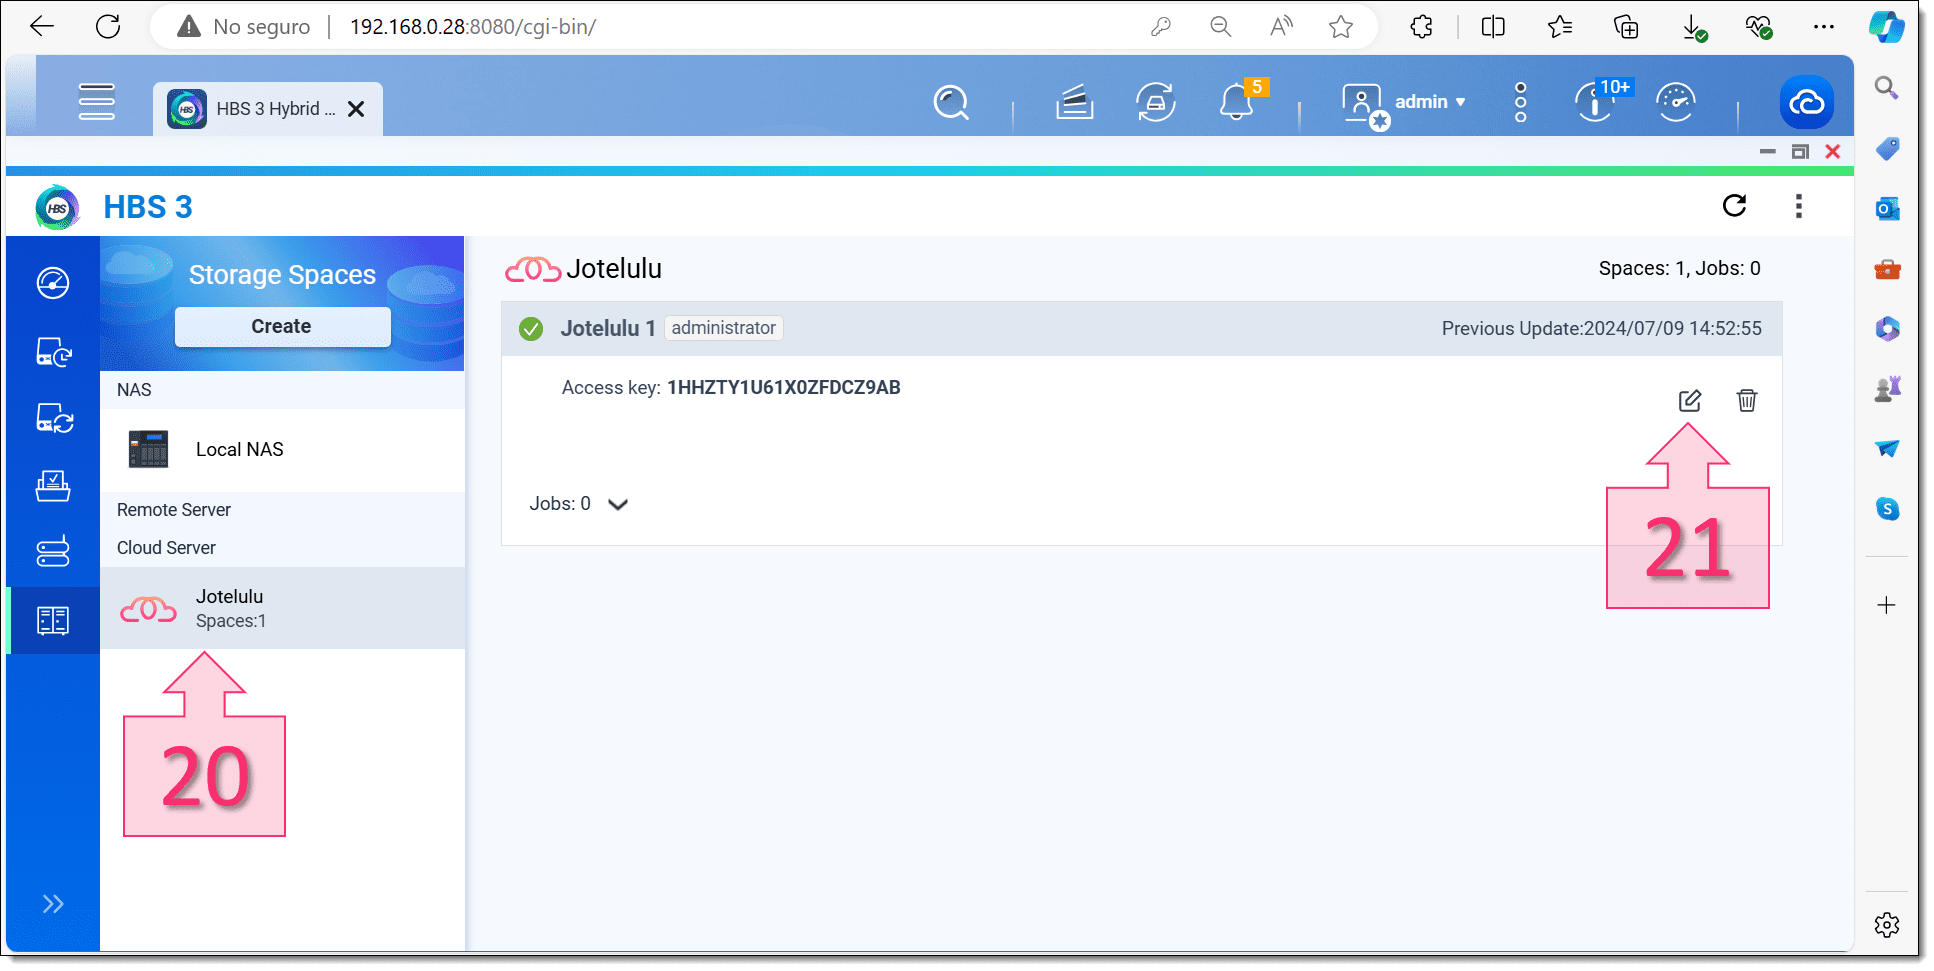Click the administrator tag label
Image resolution: width=1934 pixels, height=971 pixels.
coord(723,328)
